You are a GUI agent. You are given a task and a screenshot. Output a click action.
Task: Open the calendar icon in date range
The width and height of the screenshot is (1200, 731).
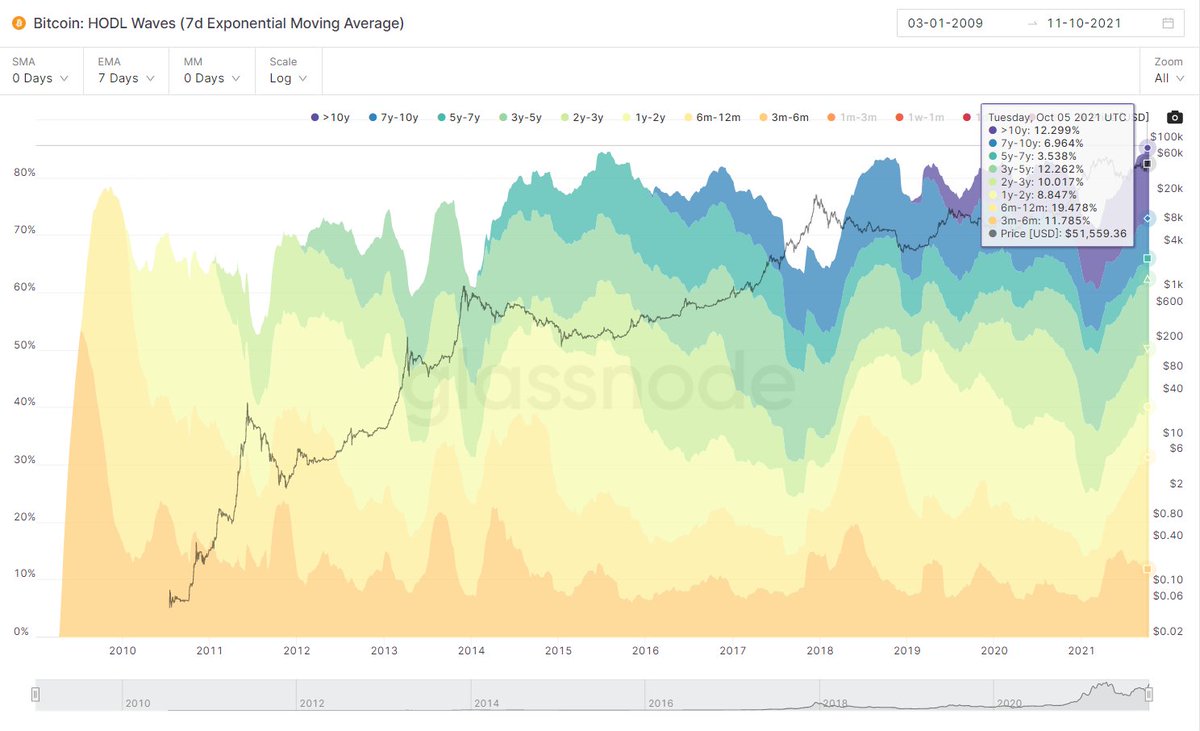click(1168, 23)
